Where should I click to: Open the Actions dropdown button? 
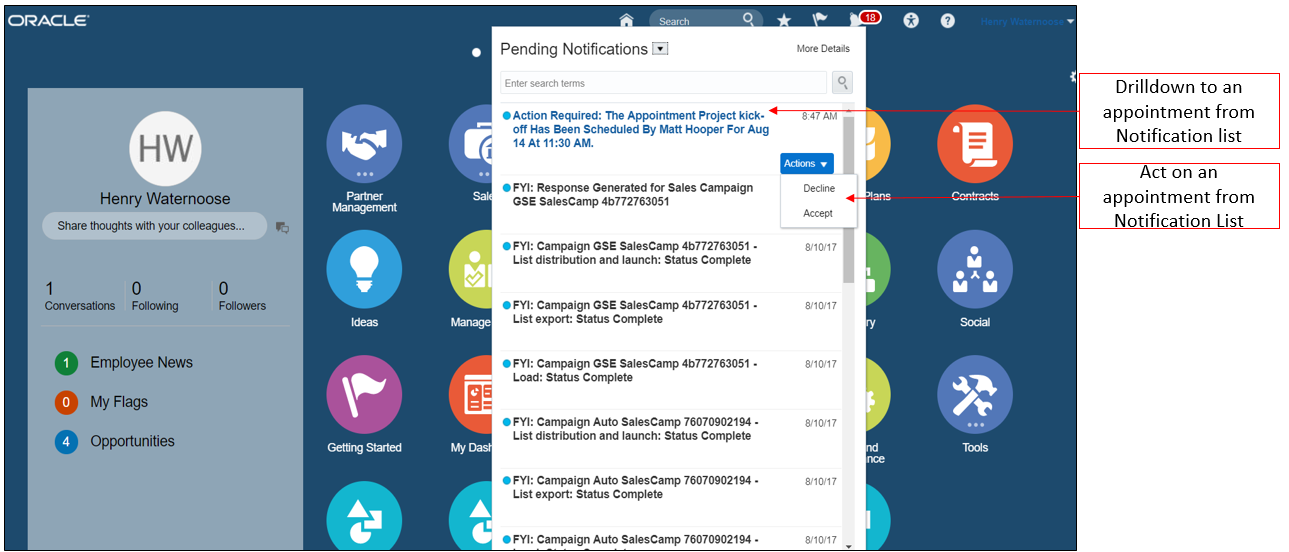click(x=806, y=164)
